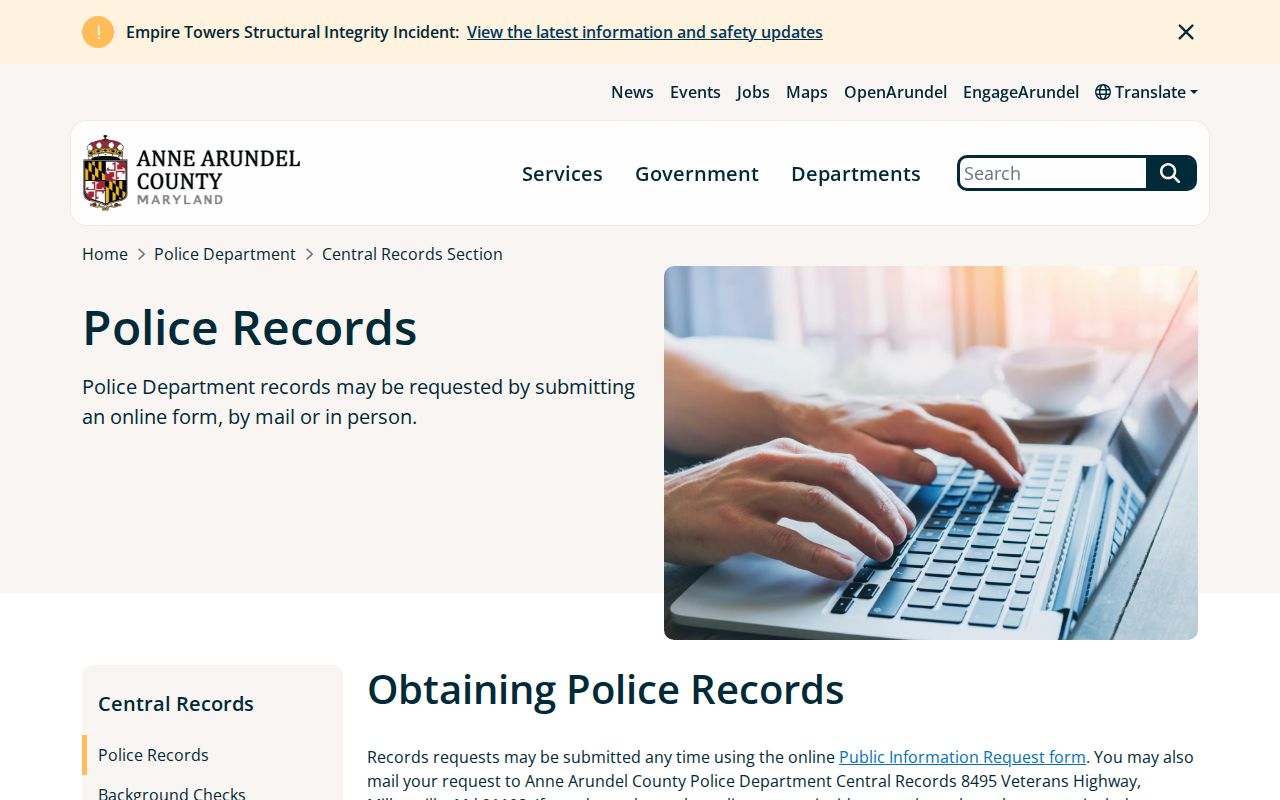Open the Government menu
Image resolution: width=1280 pixels, height=800 pixels.
[697, 174]
